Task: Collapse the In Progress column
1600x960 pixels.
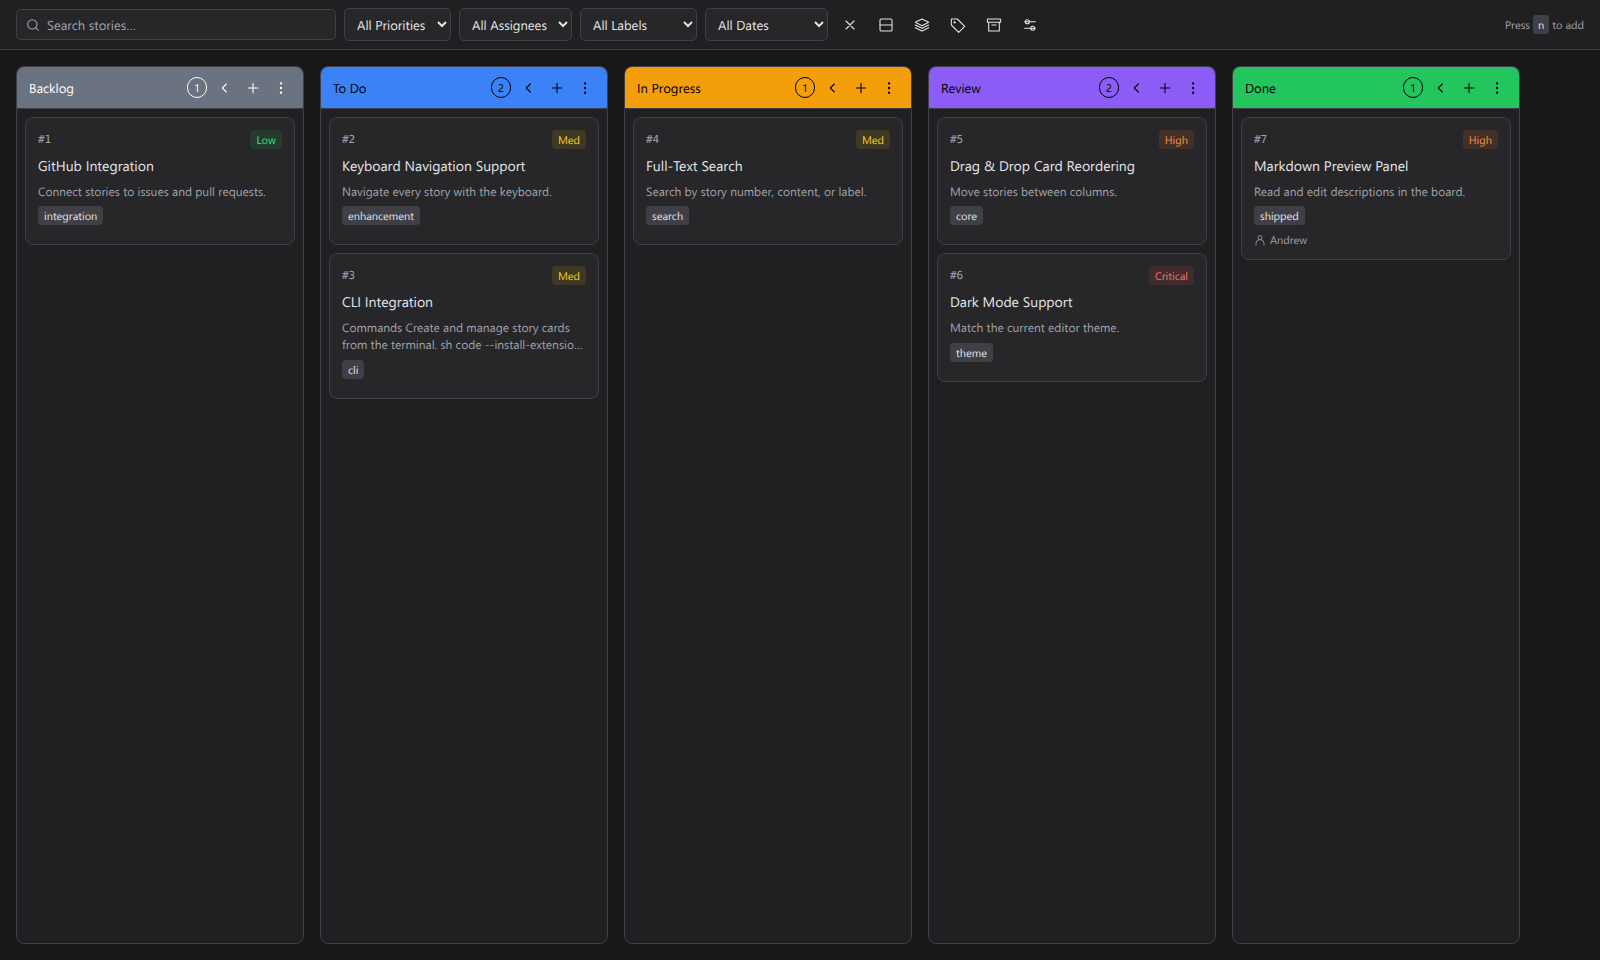Action: [x=833, y=88]
